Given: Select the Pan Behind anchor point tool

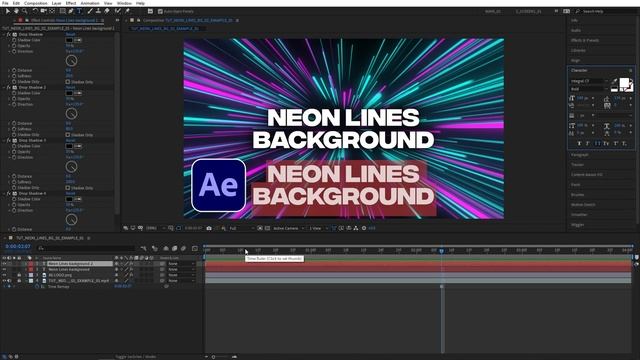Looking at the screenshot, I should 52,11.
